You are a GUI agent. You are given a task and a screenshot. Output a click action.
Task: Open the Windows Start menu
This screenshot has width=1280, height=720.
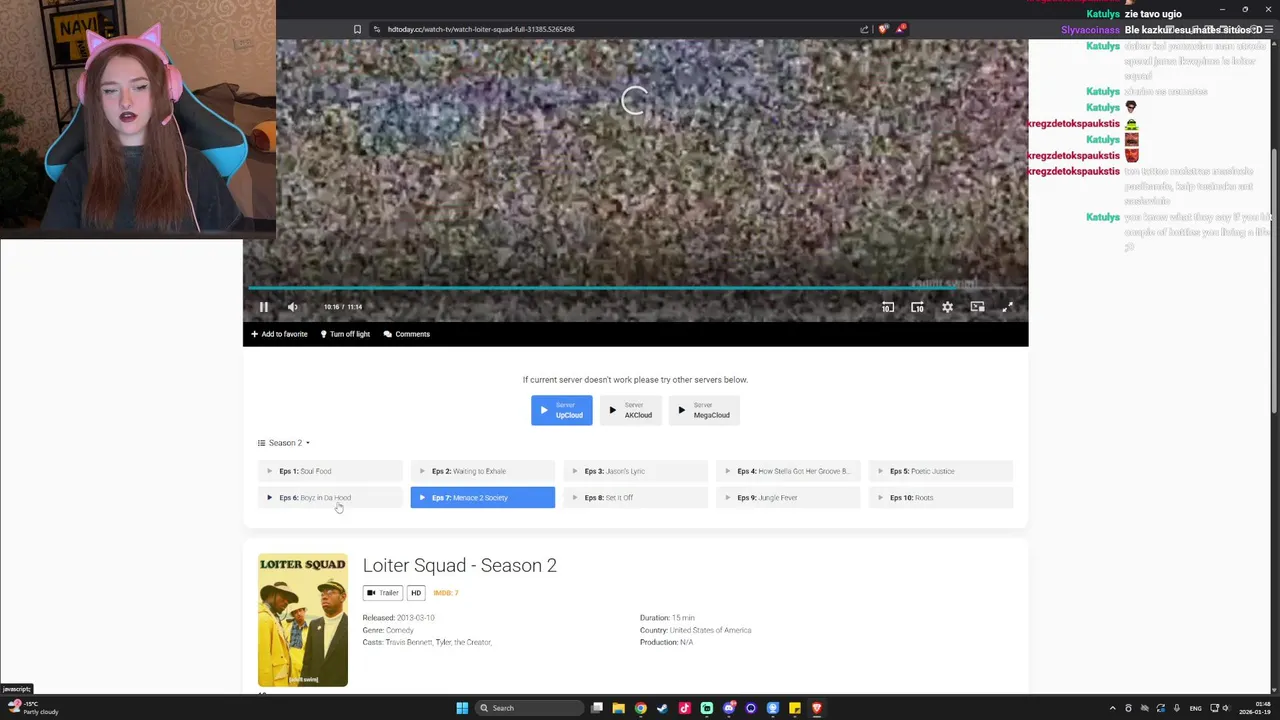click(462, 708)
